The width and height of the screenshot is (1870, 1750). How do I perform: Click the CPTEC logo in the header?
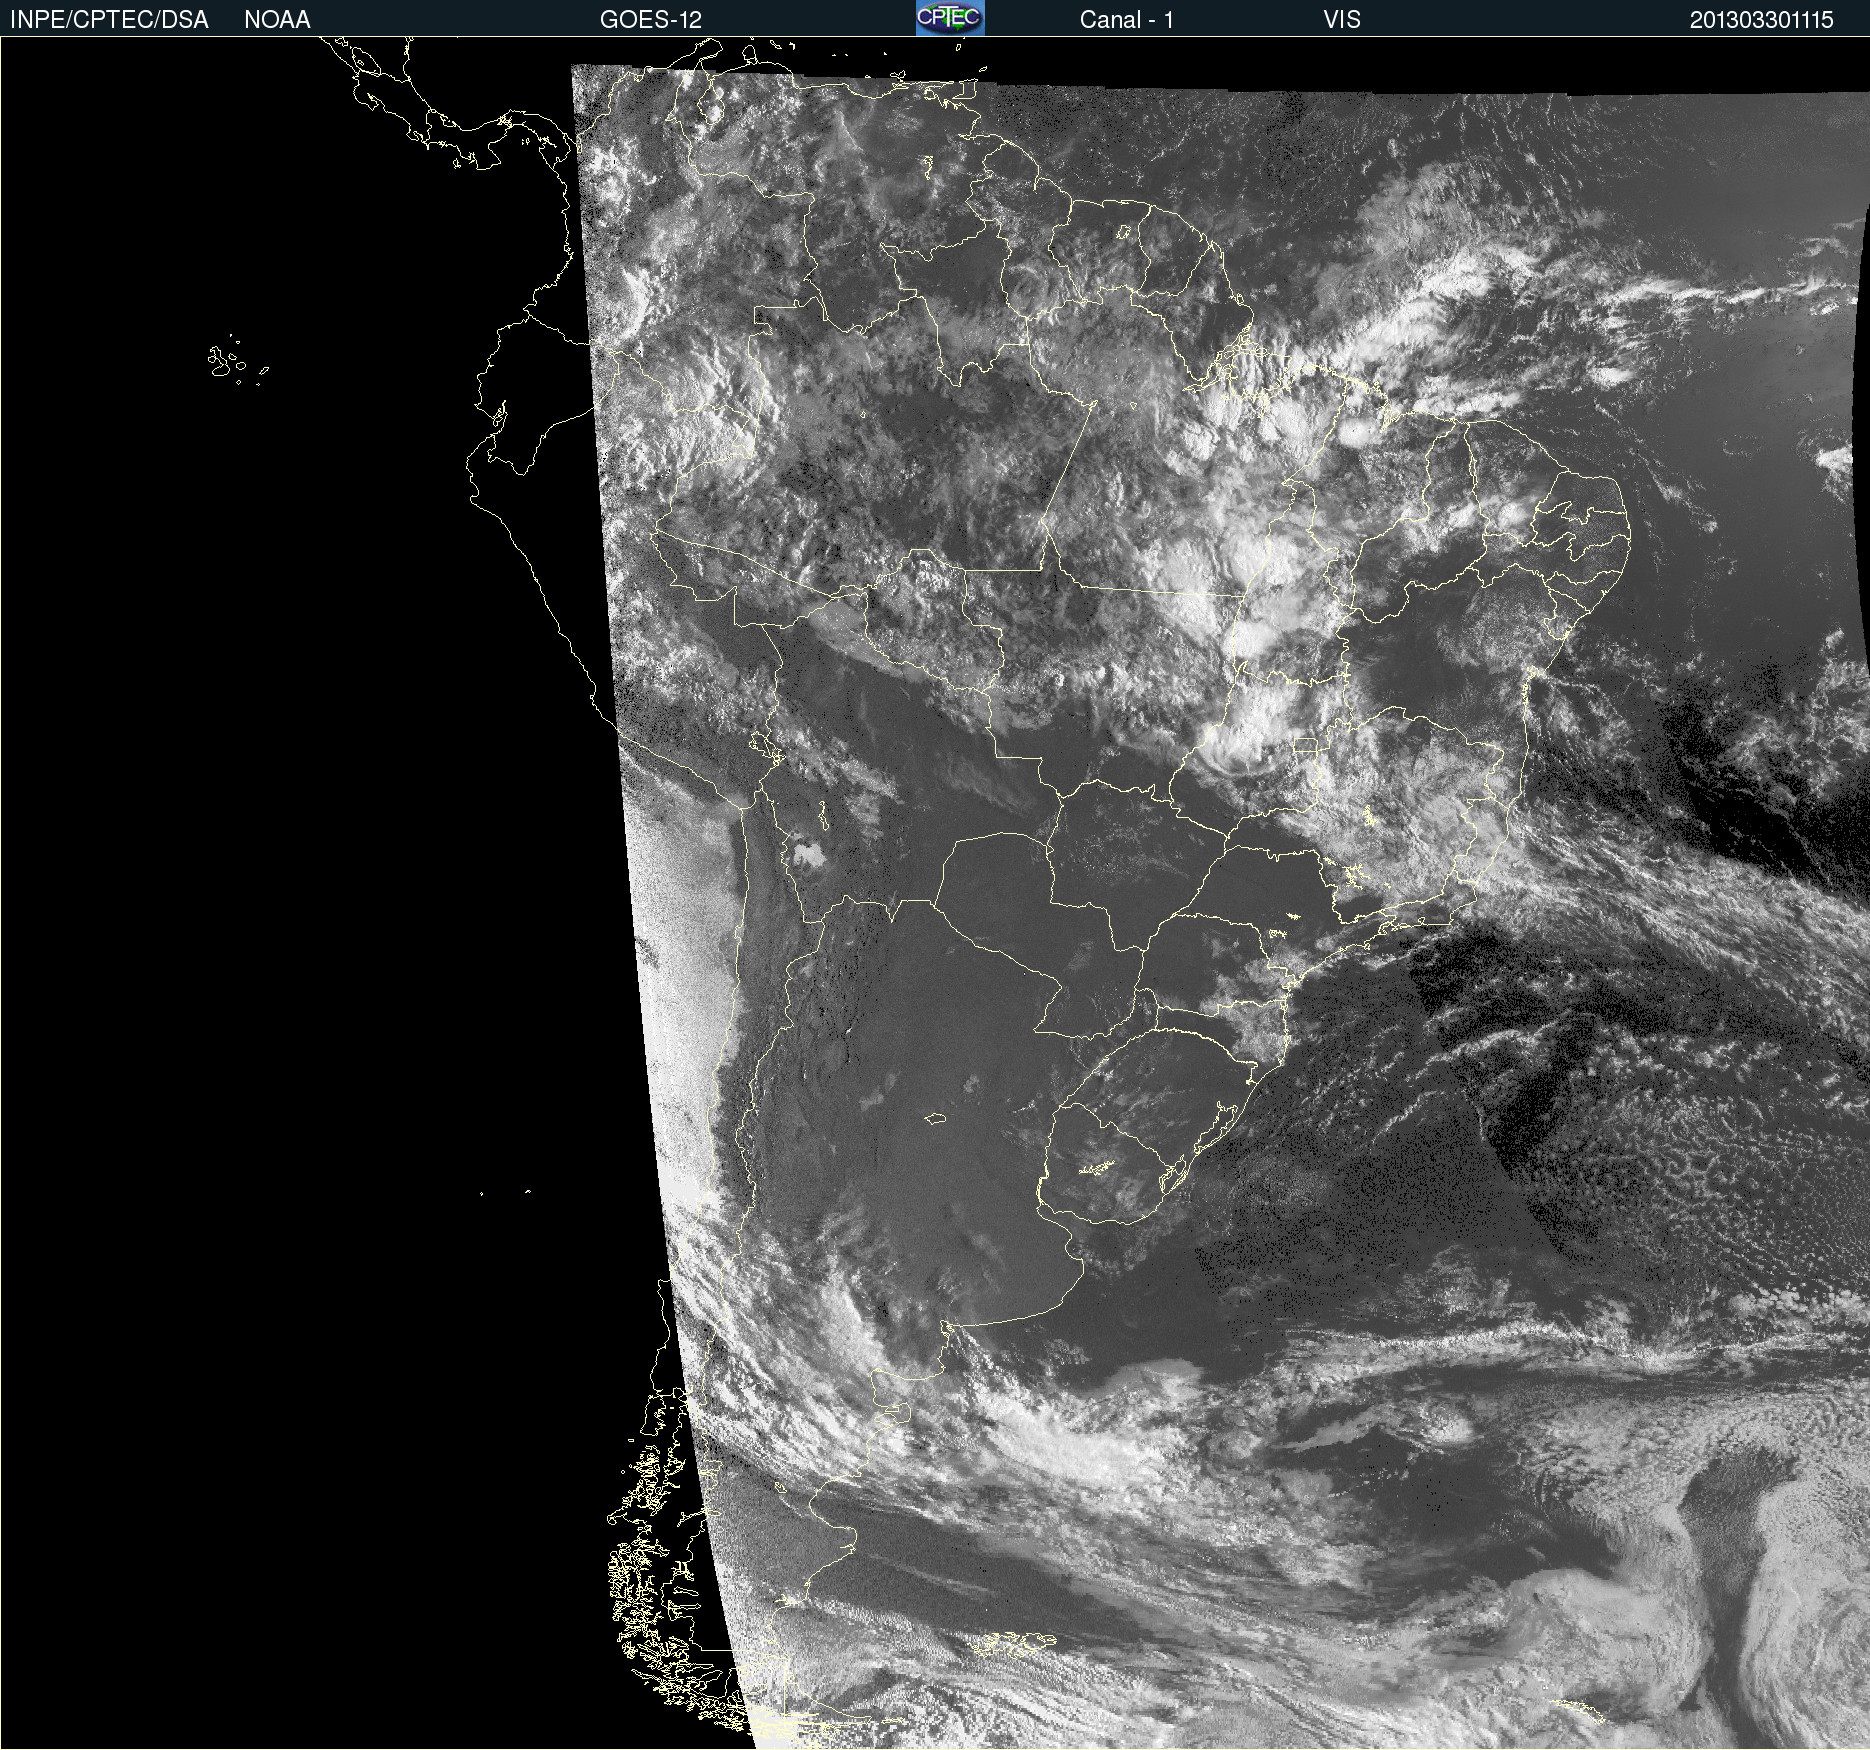[x=950, y=18]
